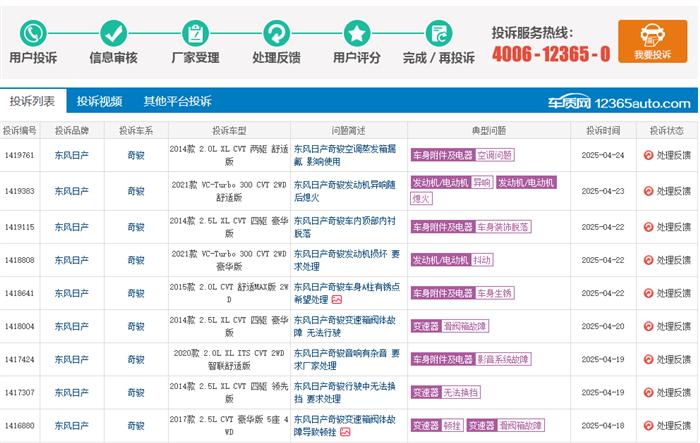Click status icon for complaint 1417424
Viewport: 700px width, 443px height.
pyautogui.click(x=648, y=359)
